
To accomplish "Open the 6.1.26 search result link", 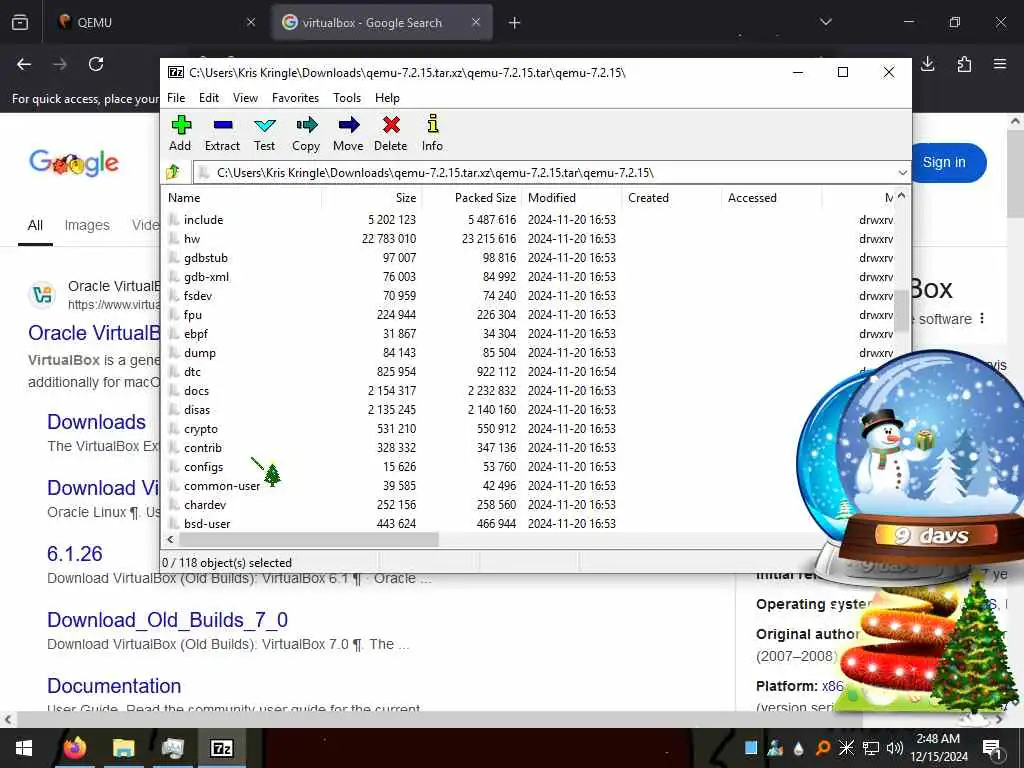I will coord(75,554).
